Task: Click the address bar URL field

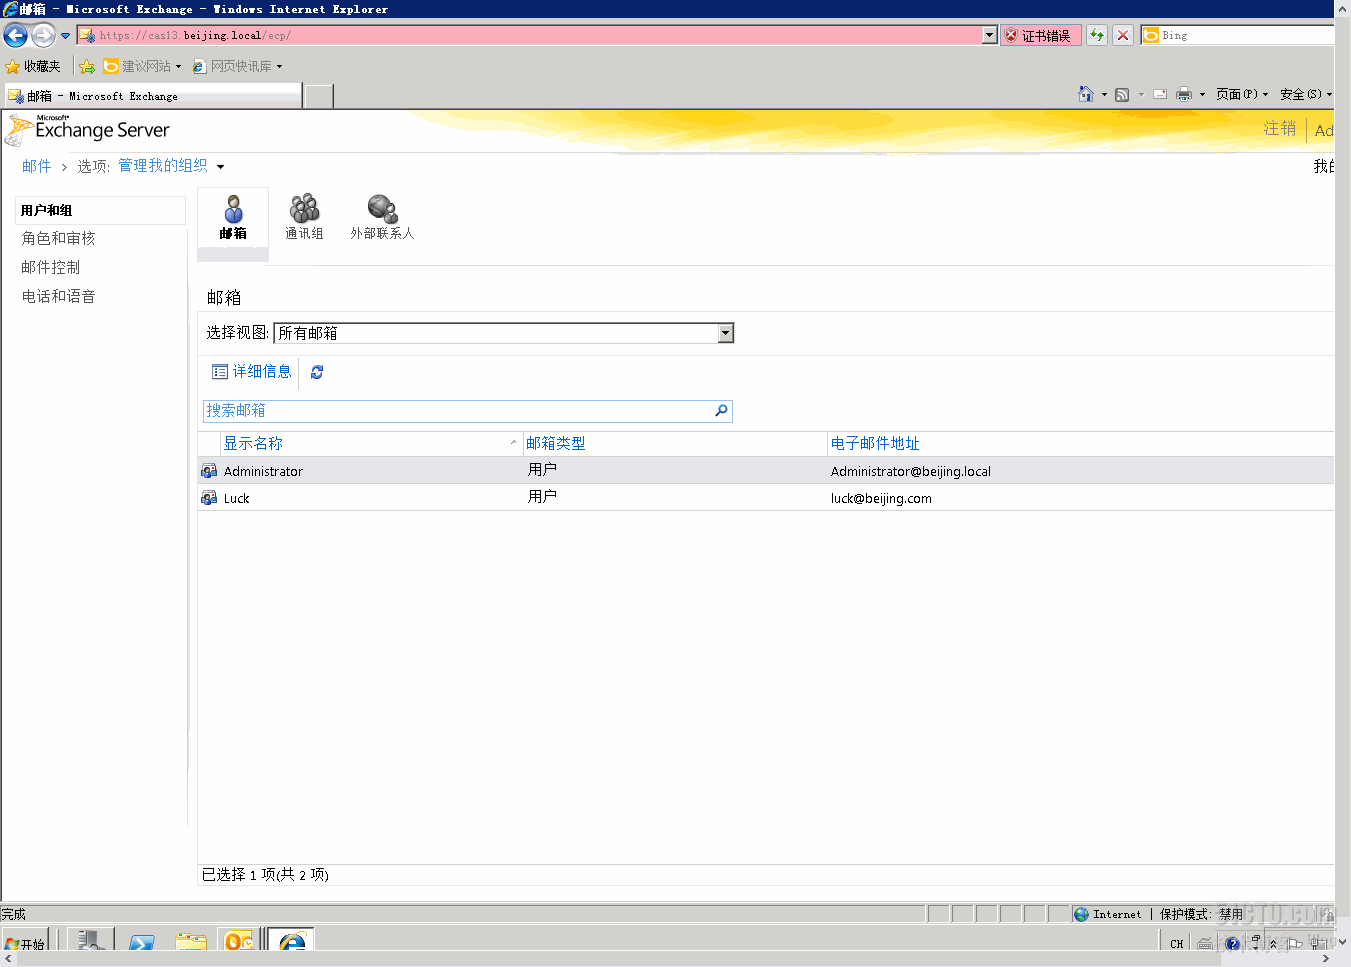Action: 530,35
